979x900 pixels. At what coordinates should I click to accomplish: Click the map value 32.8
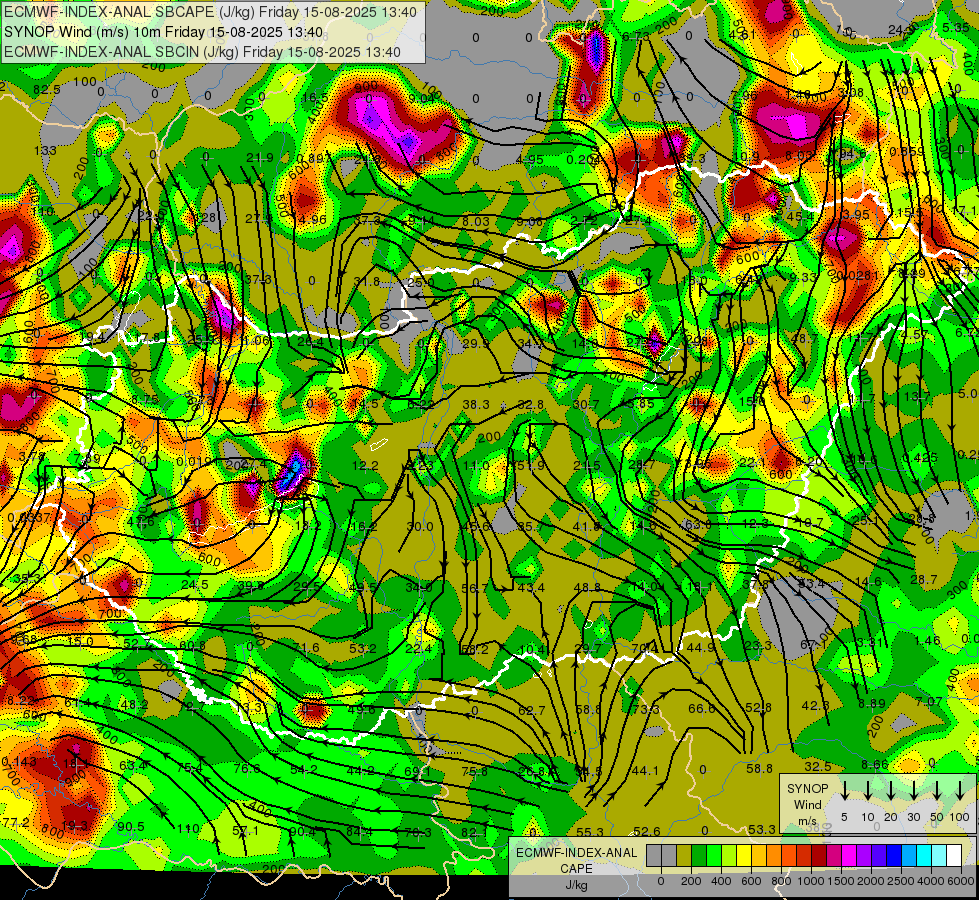click(530, 405)
